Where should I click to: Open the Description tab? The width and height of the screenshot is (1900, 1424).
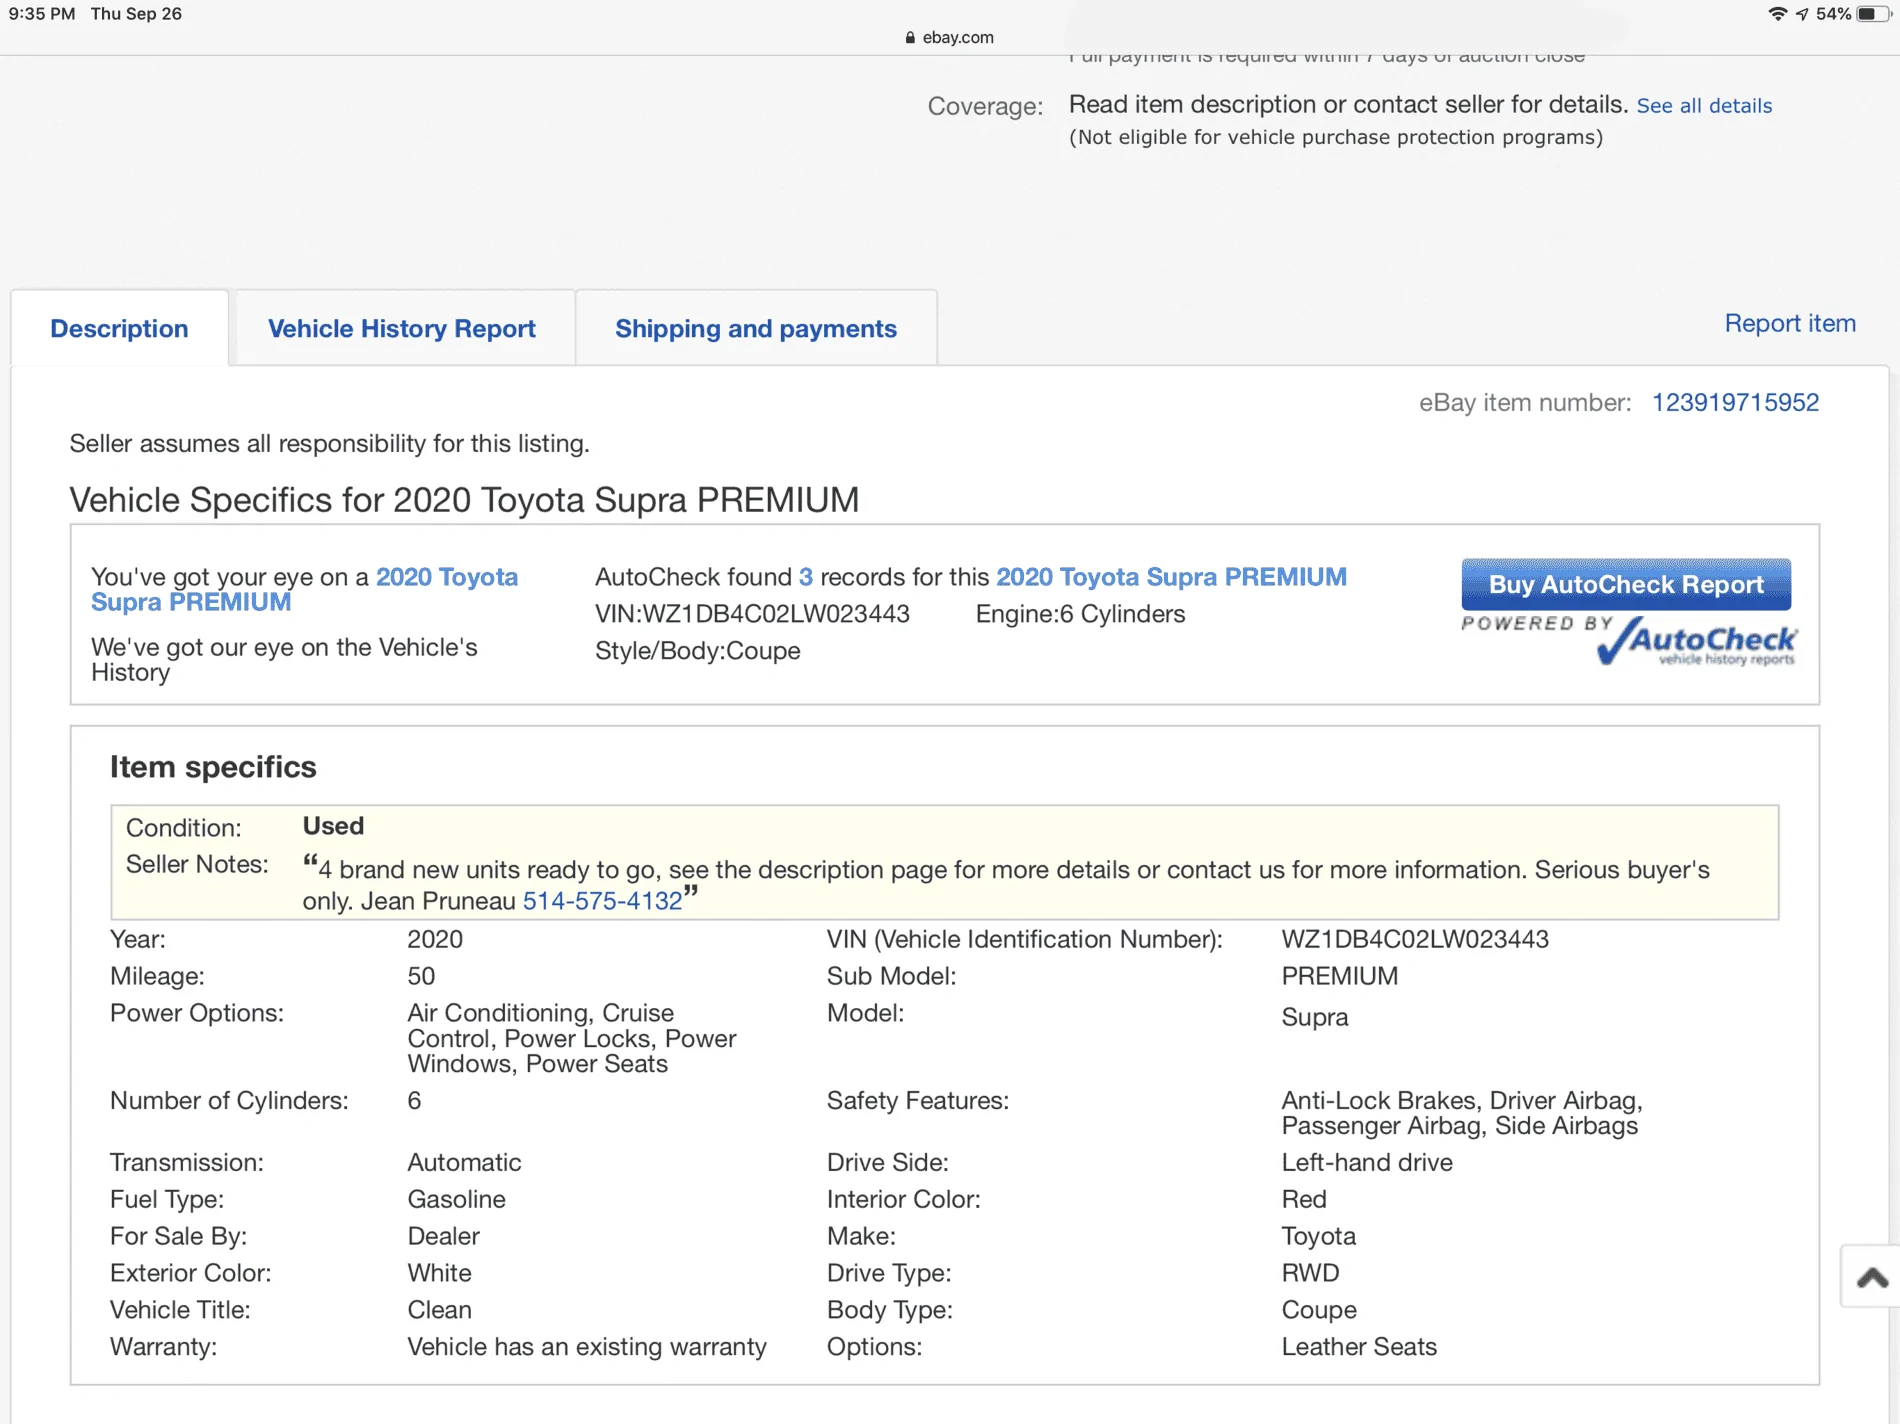tap(119, 328)
